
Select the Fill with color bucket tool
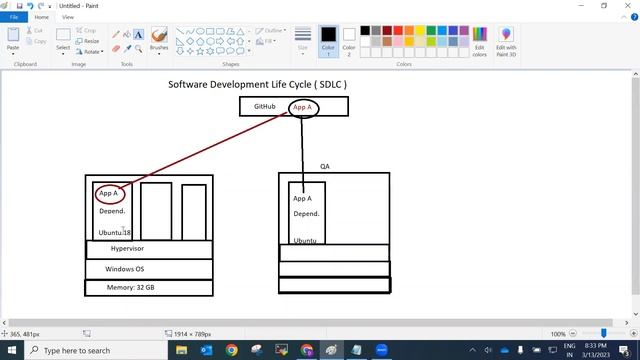click(127, 35)
